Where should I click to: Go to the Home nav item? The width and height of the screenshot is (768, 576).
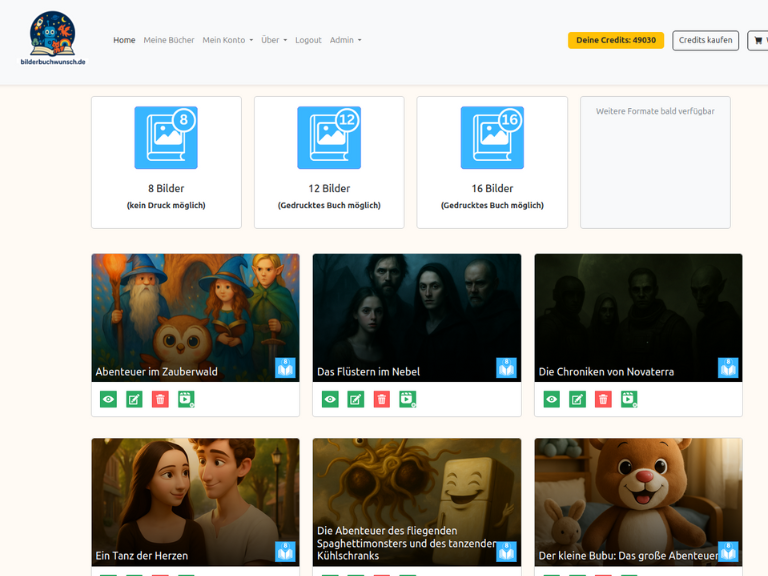tap(124, 40)
